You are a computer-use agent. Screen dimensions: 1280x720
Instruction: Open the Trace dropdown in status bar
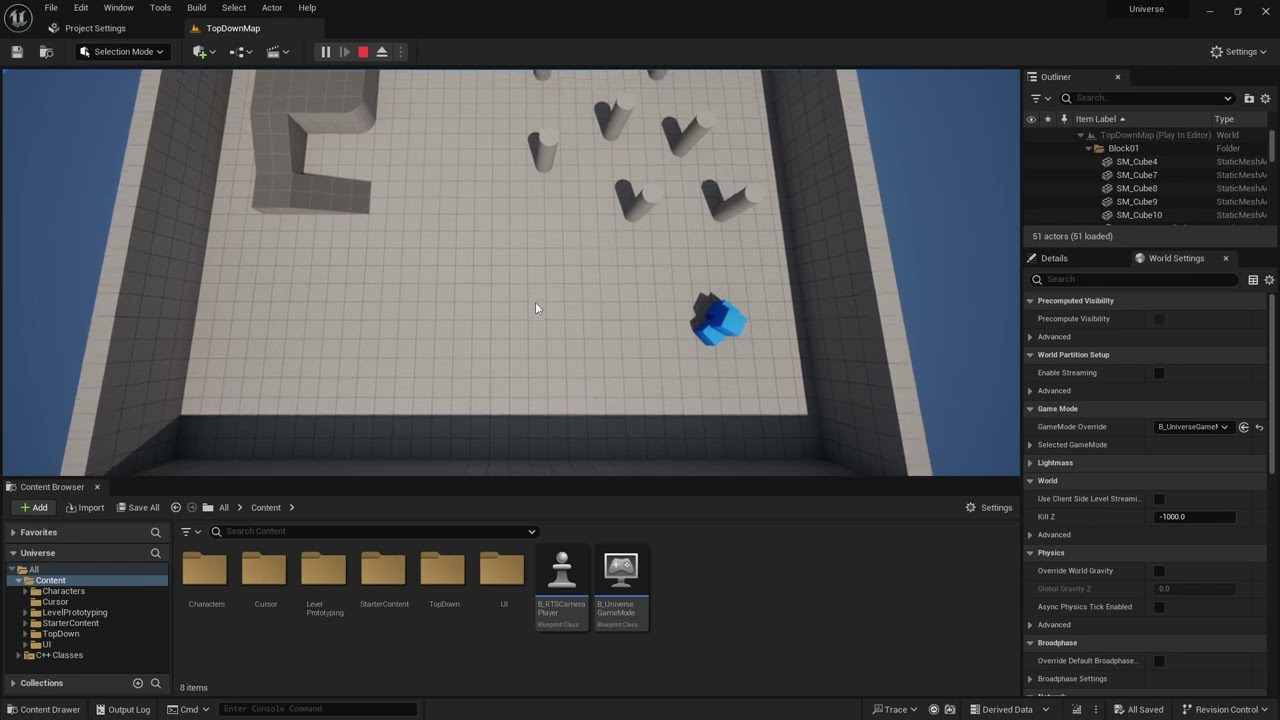tap(896, 710)
